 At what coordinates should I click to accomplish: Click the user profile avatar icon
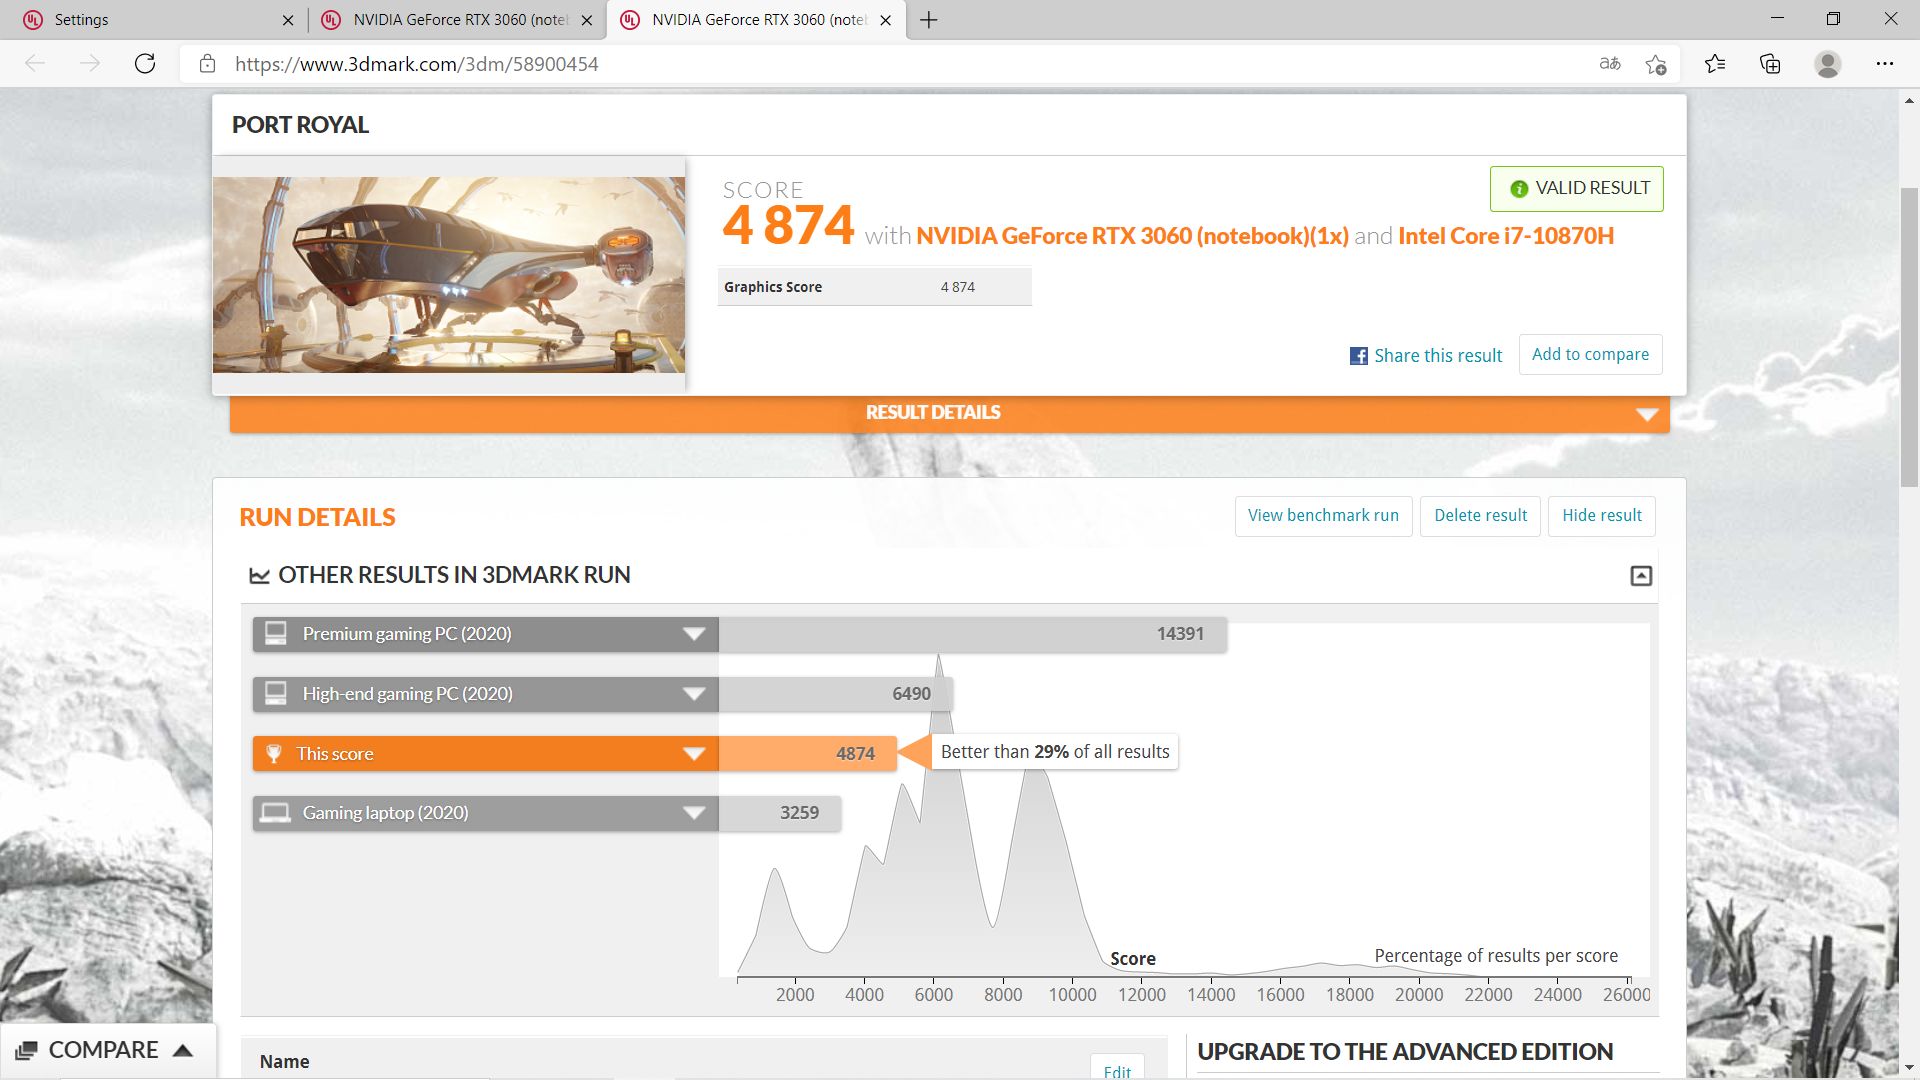click(x=1827, y=64)
